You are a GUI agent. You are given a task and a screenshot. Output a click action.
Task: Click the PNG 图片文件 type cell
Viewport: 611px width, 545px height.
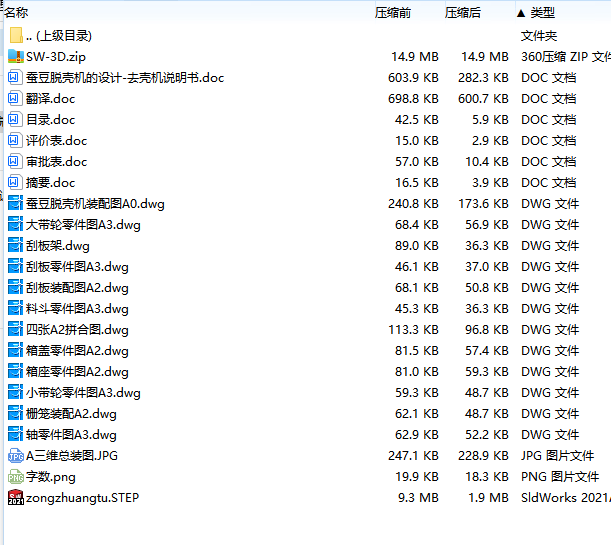(x=560, y=477)
